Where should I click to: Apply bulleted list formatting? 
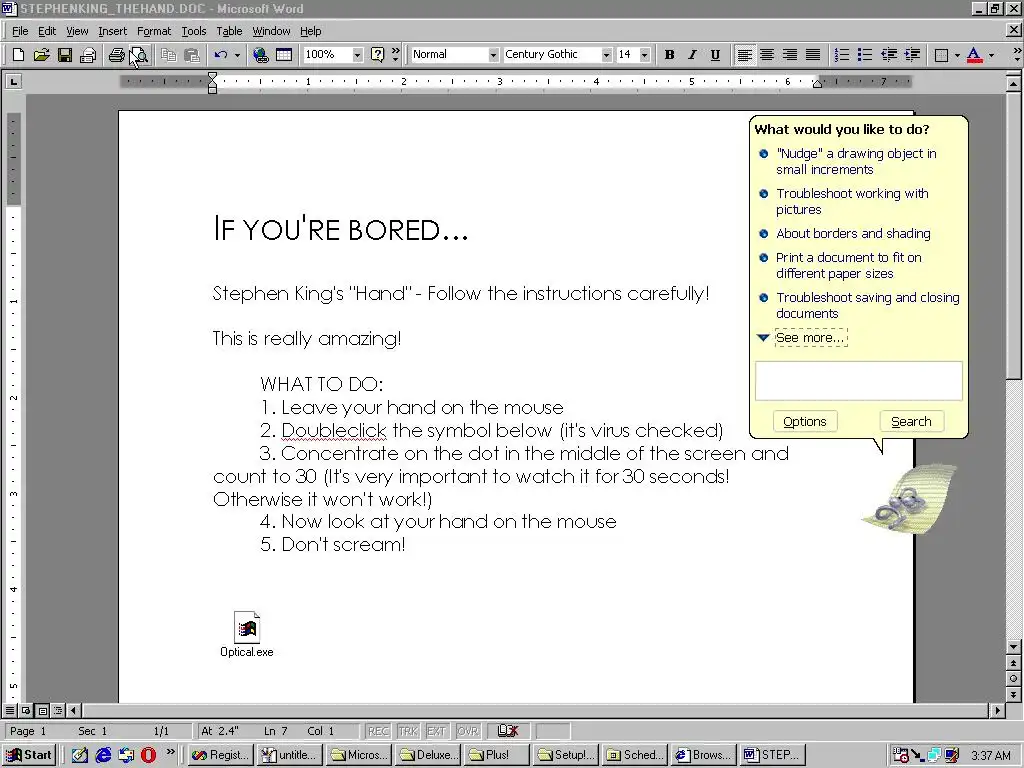(x=865, y=55)
